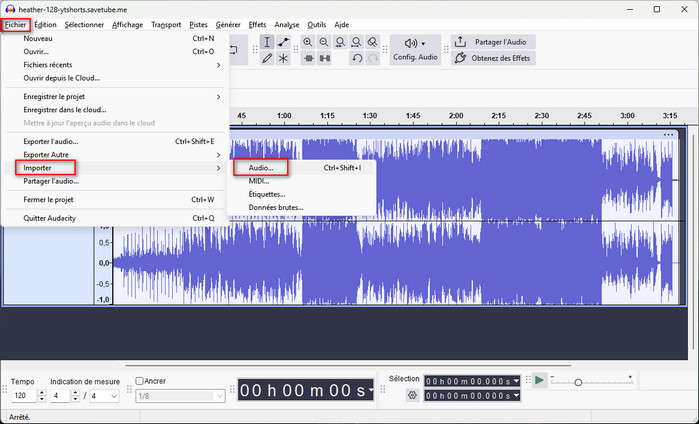Choose Données brutes... in Importer submenu

click(302, 207)
